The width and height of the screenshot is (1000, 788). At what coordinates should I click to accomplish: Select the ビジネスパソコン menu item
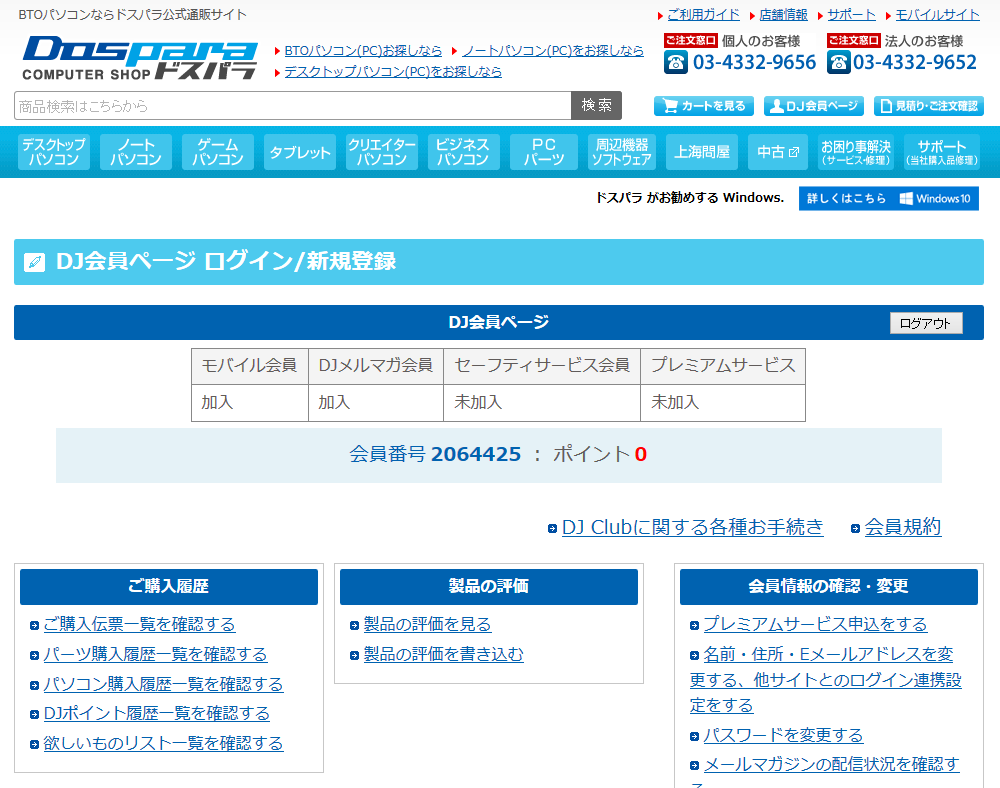click(x=463, y=152)
